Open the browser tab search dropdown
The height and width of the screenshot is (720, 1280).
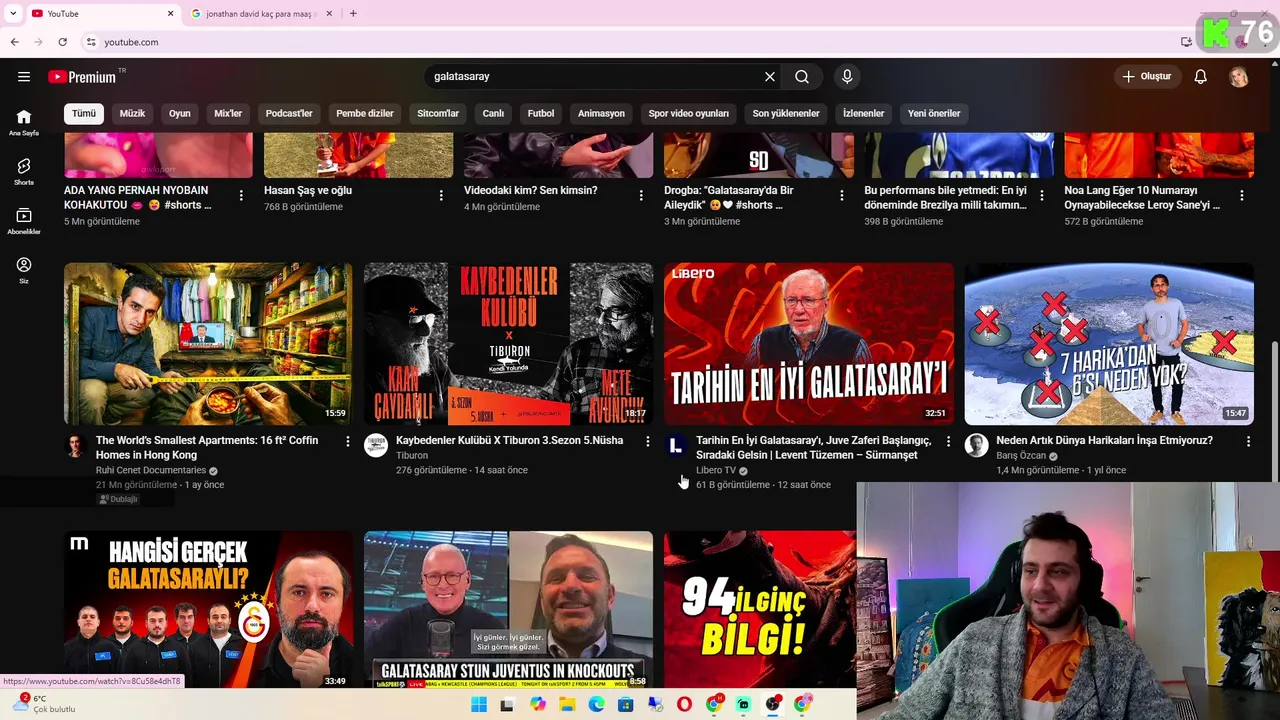(x=13, y=13)
